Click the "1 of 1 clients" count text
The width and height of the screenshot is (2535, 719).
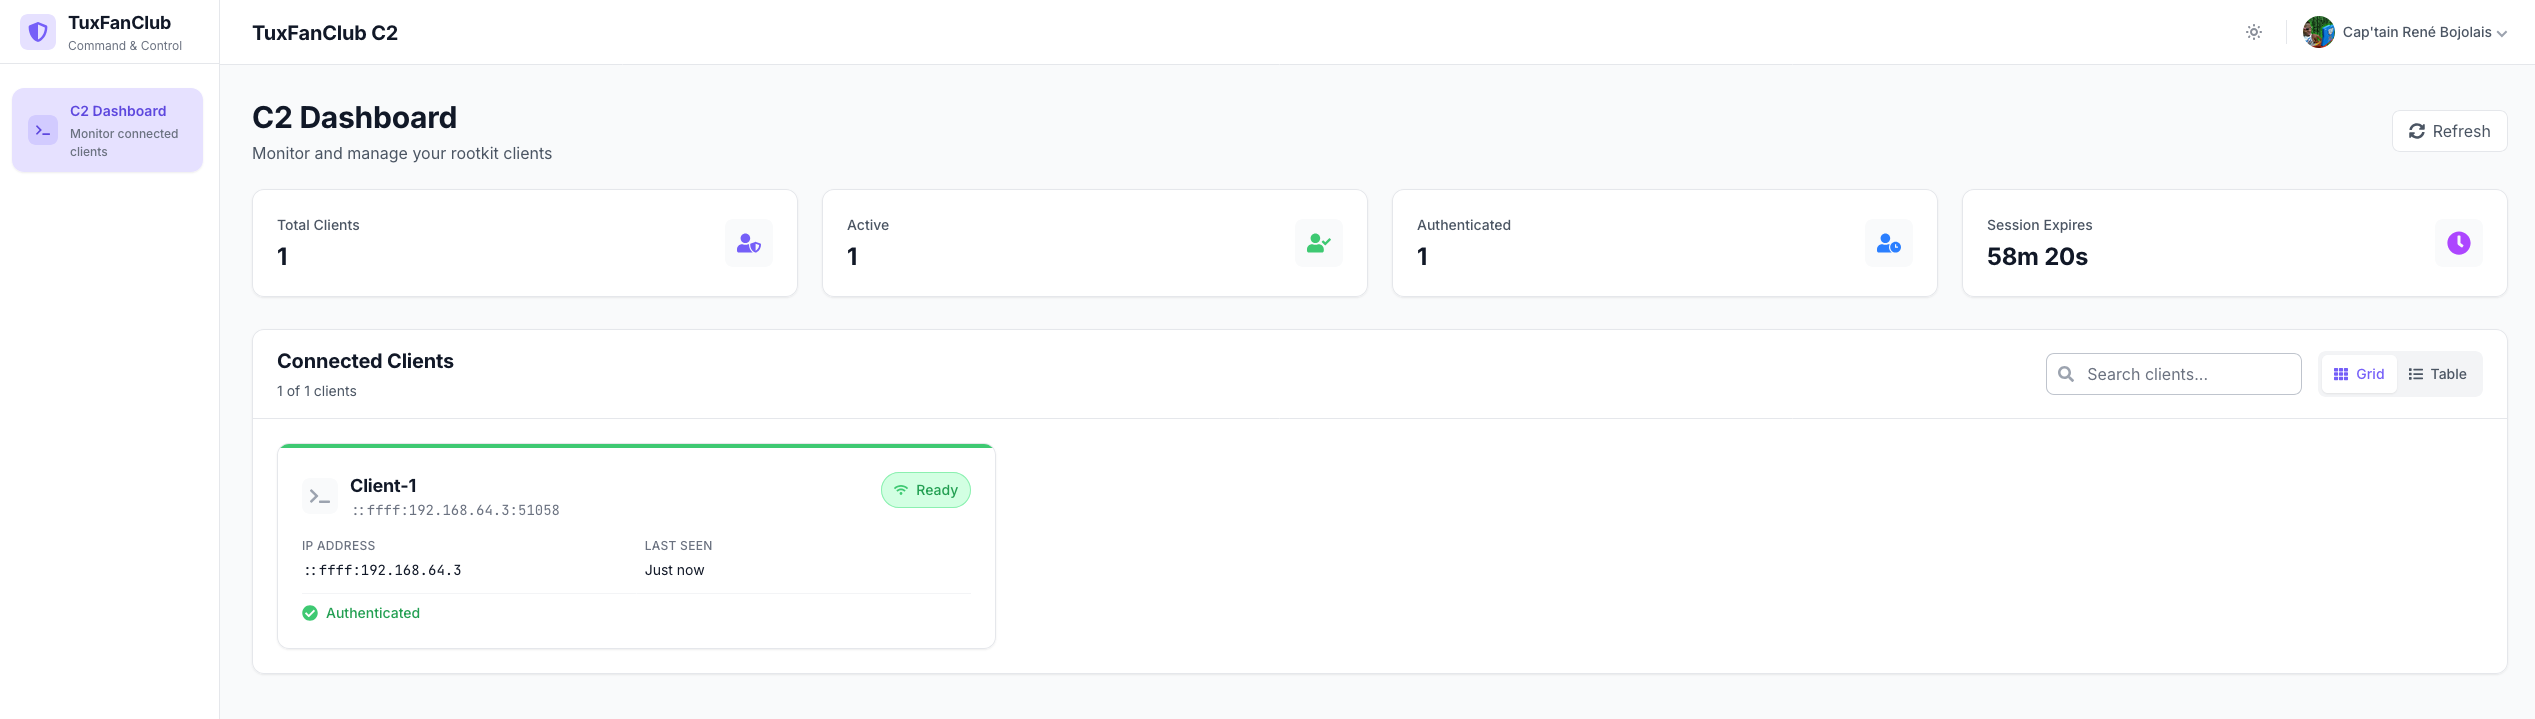(317, 391)
